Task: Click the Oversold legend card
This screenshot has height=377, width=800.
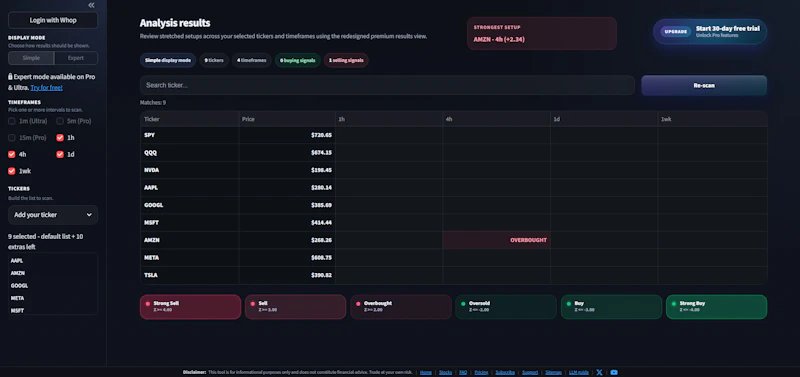Action: tap(506, 307)
